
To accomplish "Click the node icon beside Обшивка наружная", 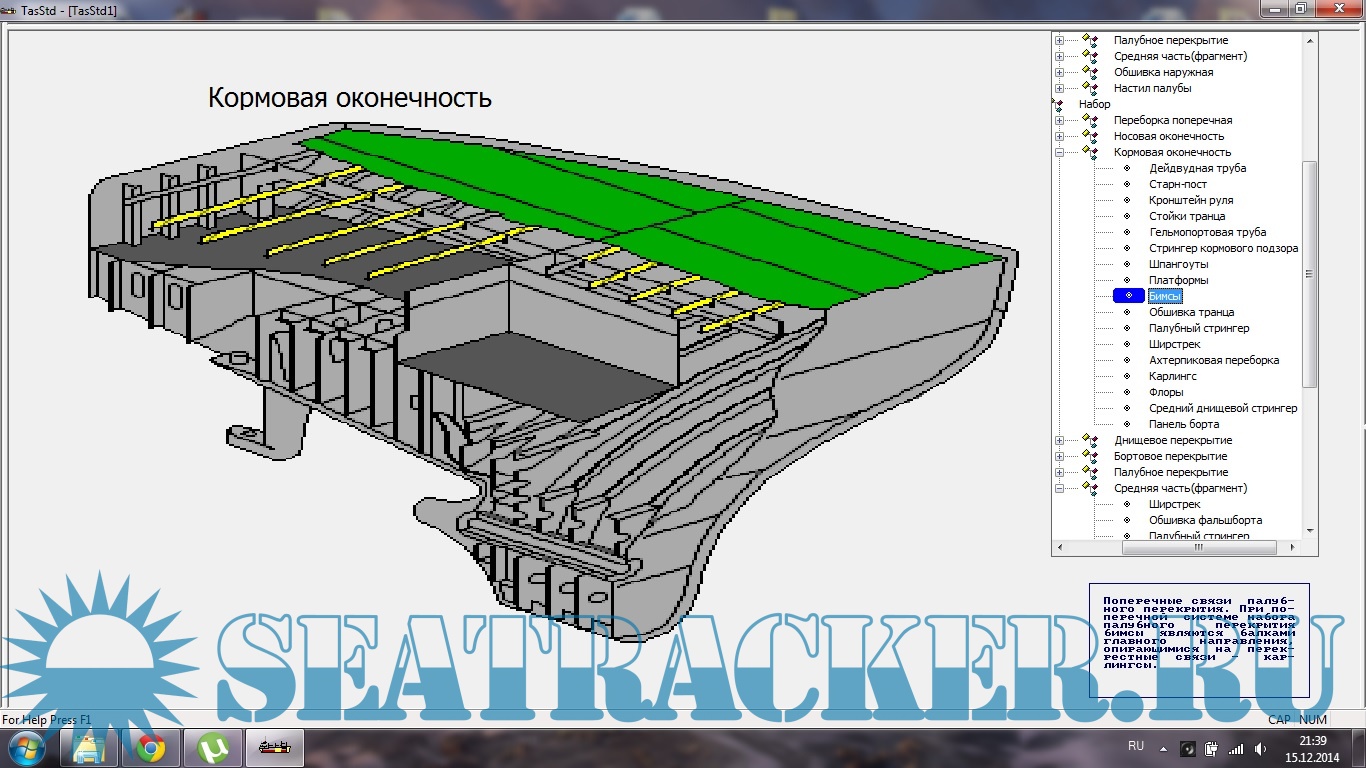I will pos(1089,72).
